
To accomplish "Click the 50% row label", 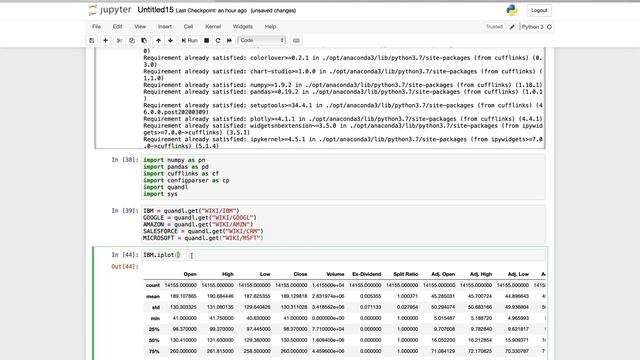I will coord(154,340).
